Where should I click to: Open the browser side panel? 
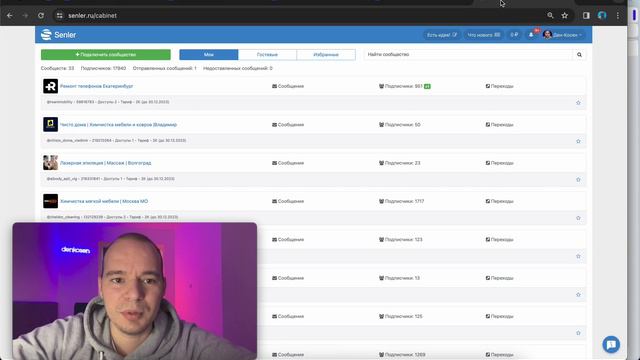(586, 16)
